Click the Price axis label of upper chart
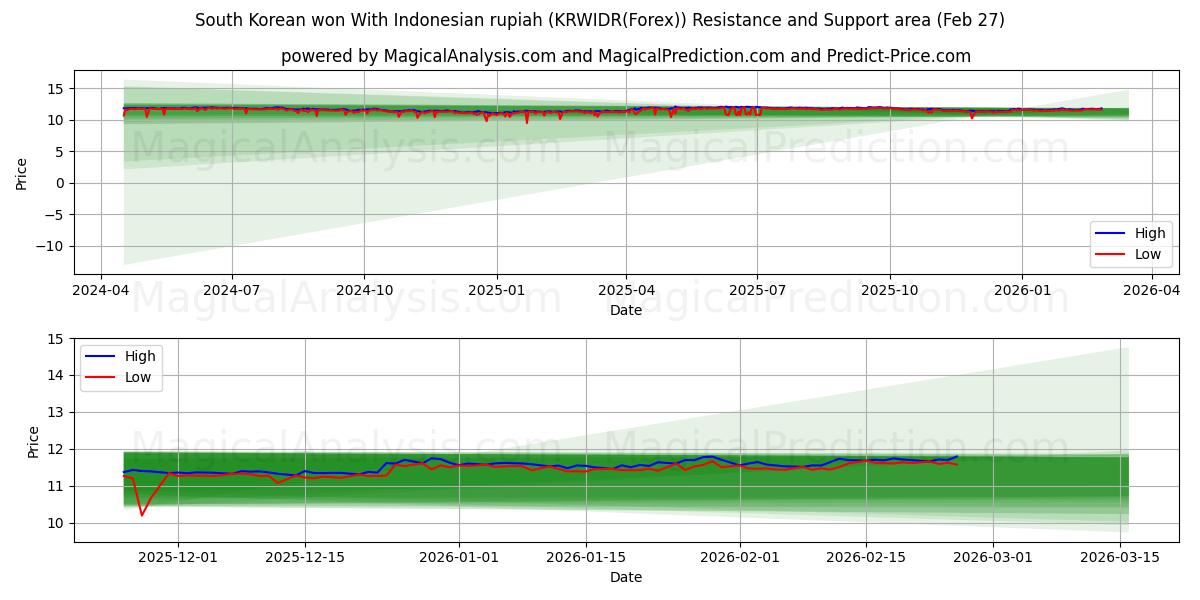 (22, 173)
